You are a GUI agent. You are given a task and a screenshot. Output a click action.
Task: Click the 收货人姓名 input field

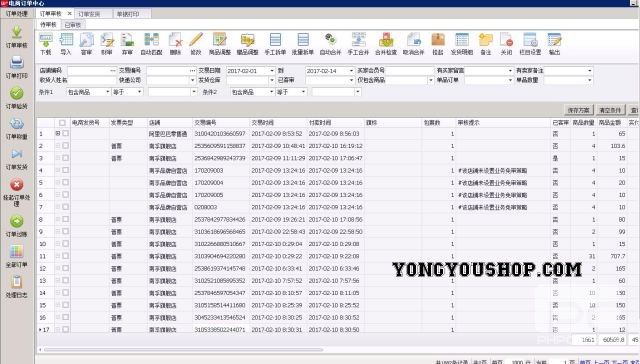(93, 80)
